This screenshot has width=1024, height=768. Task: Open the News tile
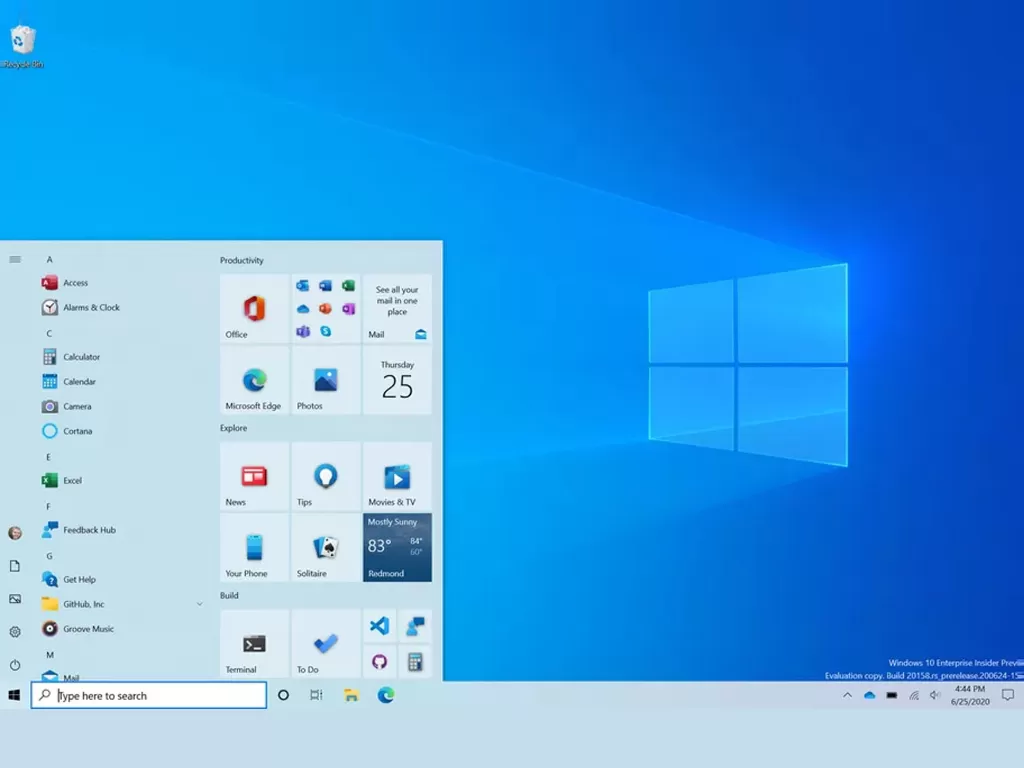pyautogui.click(x=255, y=476)
